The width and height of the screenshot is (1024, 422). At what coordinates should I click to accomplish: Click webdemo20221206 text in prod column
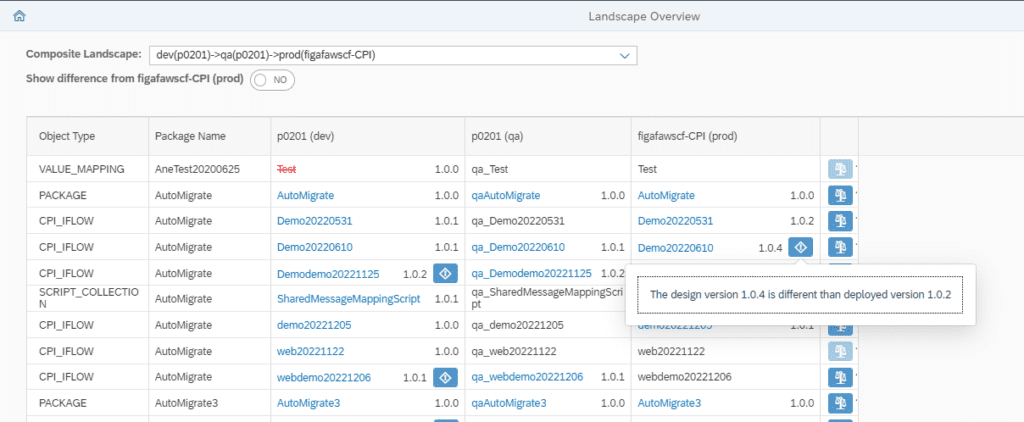click(x=684, y=377)
